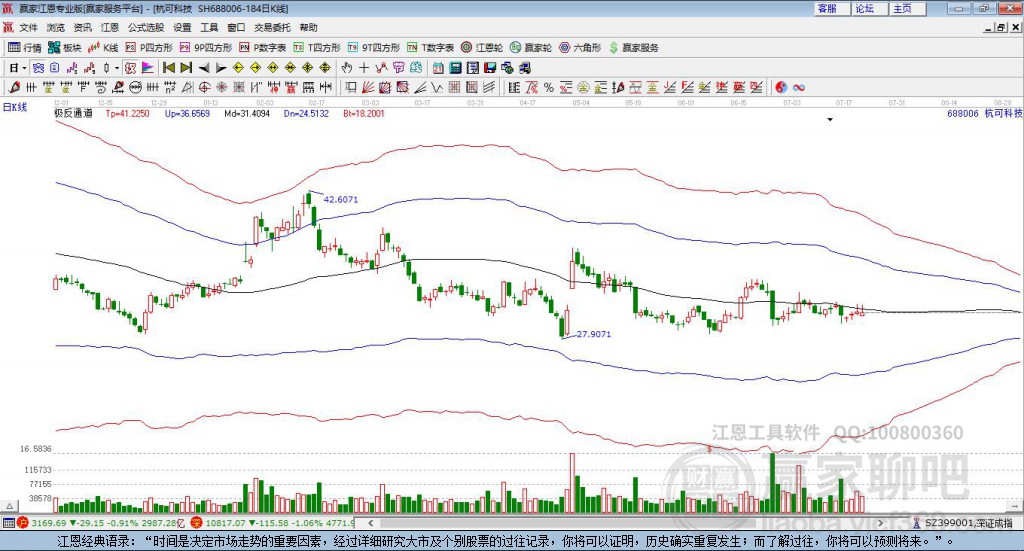Open the calculator icon
This screenshot has height=551, width=1024.
(456, 68)
